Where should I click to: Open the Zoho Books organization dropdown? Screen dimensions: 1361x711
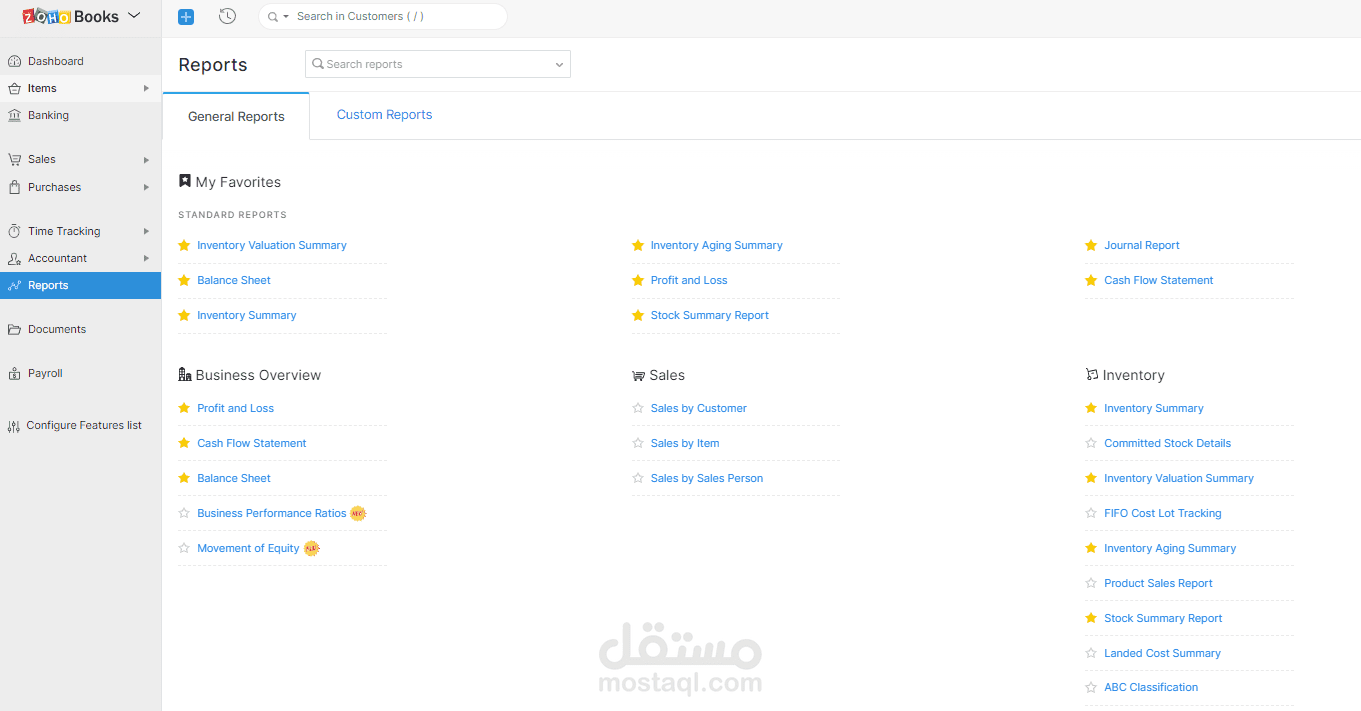point(135,15)
